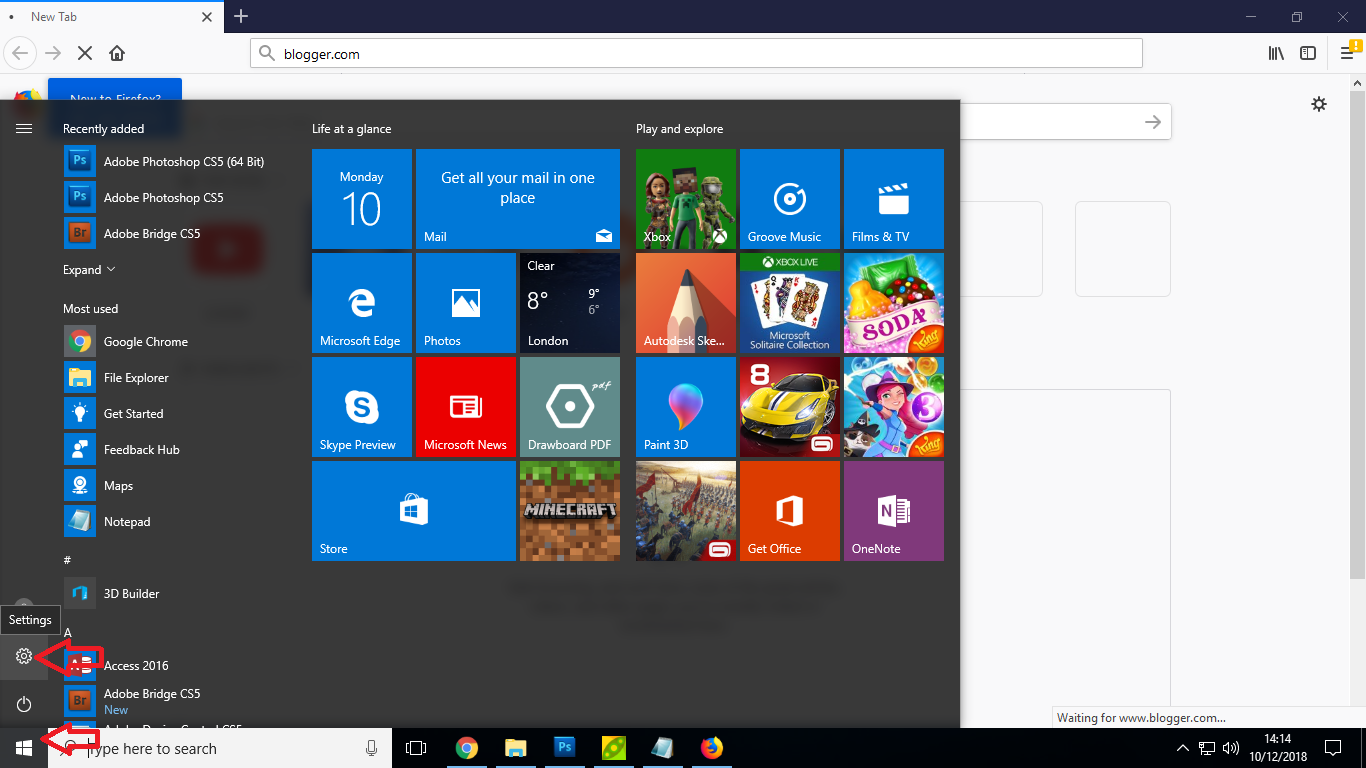Click the search arrow on Firefox new tab page
The image size is (1366, 768).
1153,122
